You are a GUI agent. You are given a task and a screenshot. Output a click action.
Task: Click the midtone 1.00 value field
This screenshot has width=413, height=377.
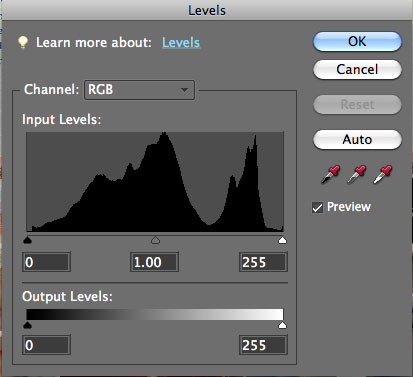[154, 262]
